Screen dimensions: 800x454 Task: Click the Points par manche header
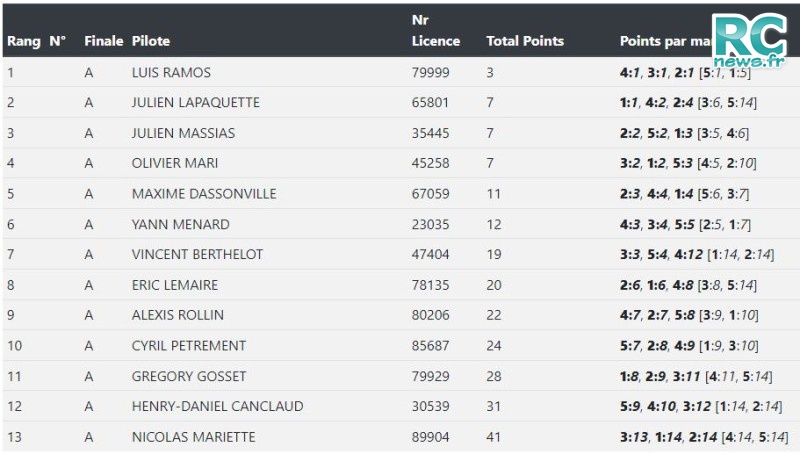665,41
